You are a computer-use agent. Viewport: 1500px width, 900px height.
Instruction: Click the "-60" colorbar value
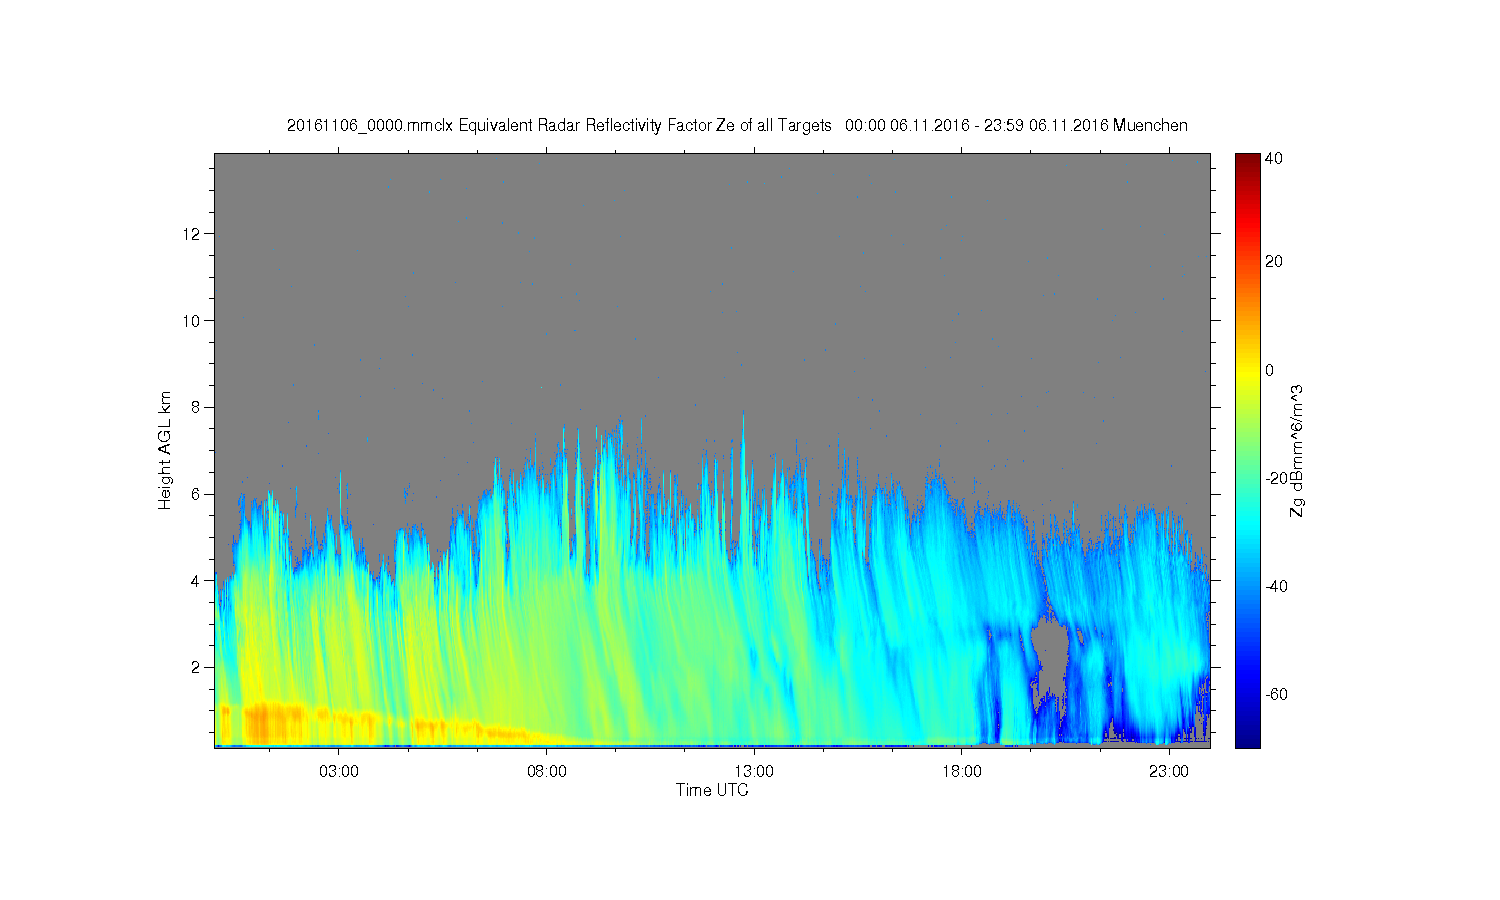[1277, 694]
